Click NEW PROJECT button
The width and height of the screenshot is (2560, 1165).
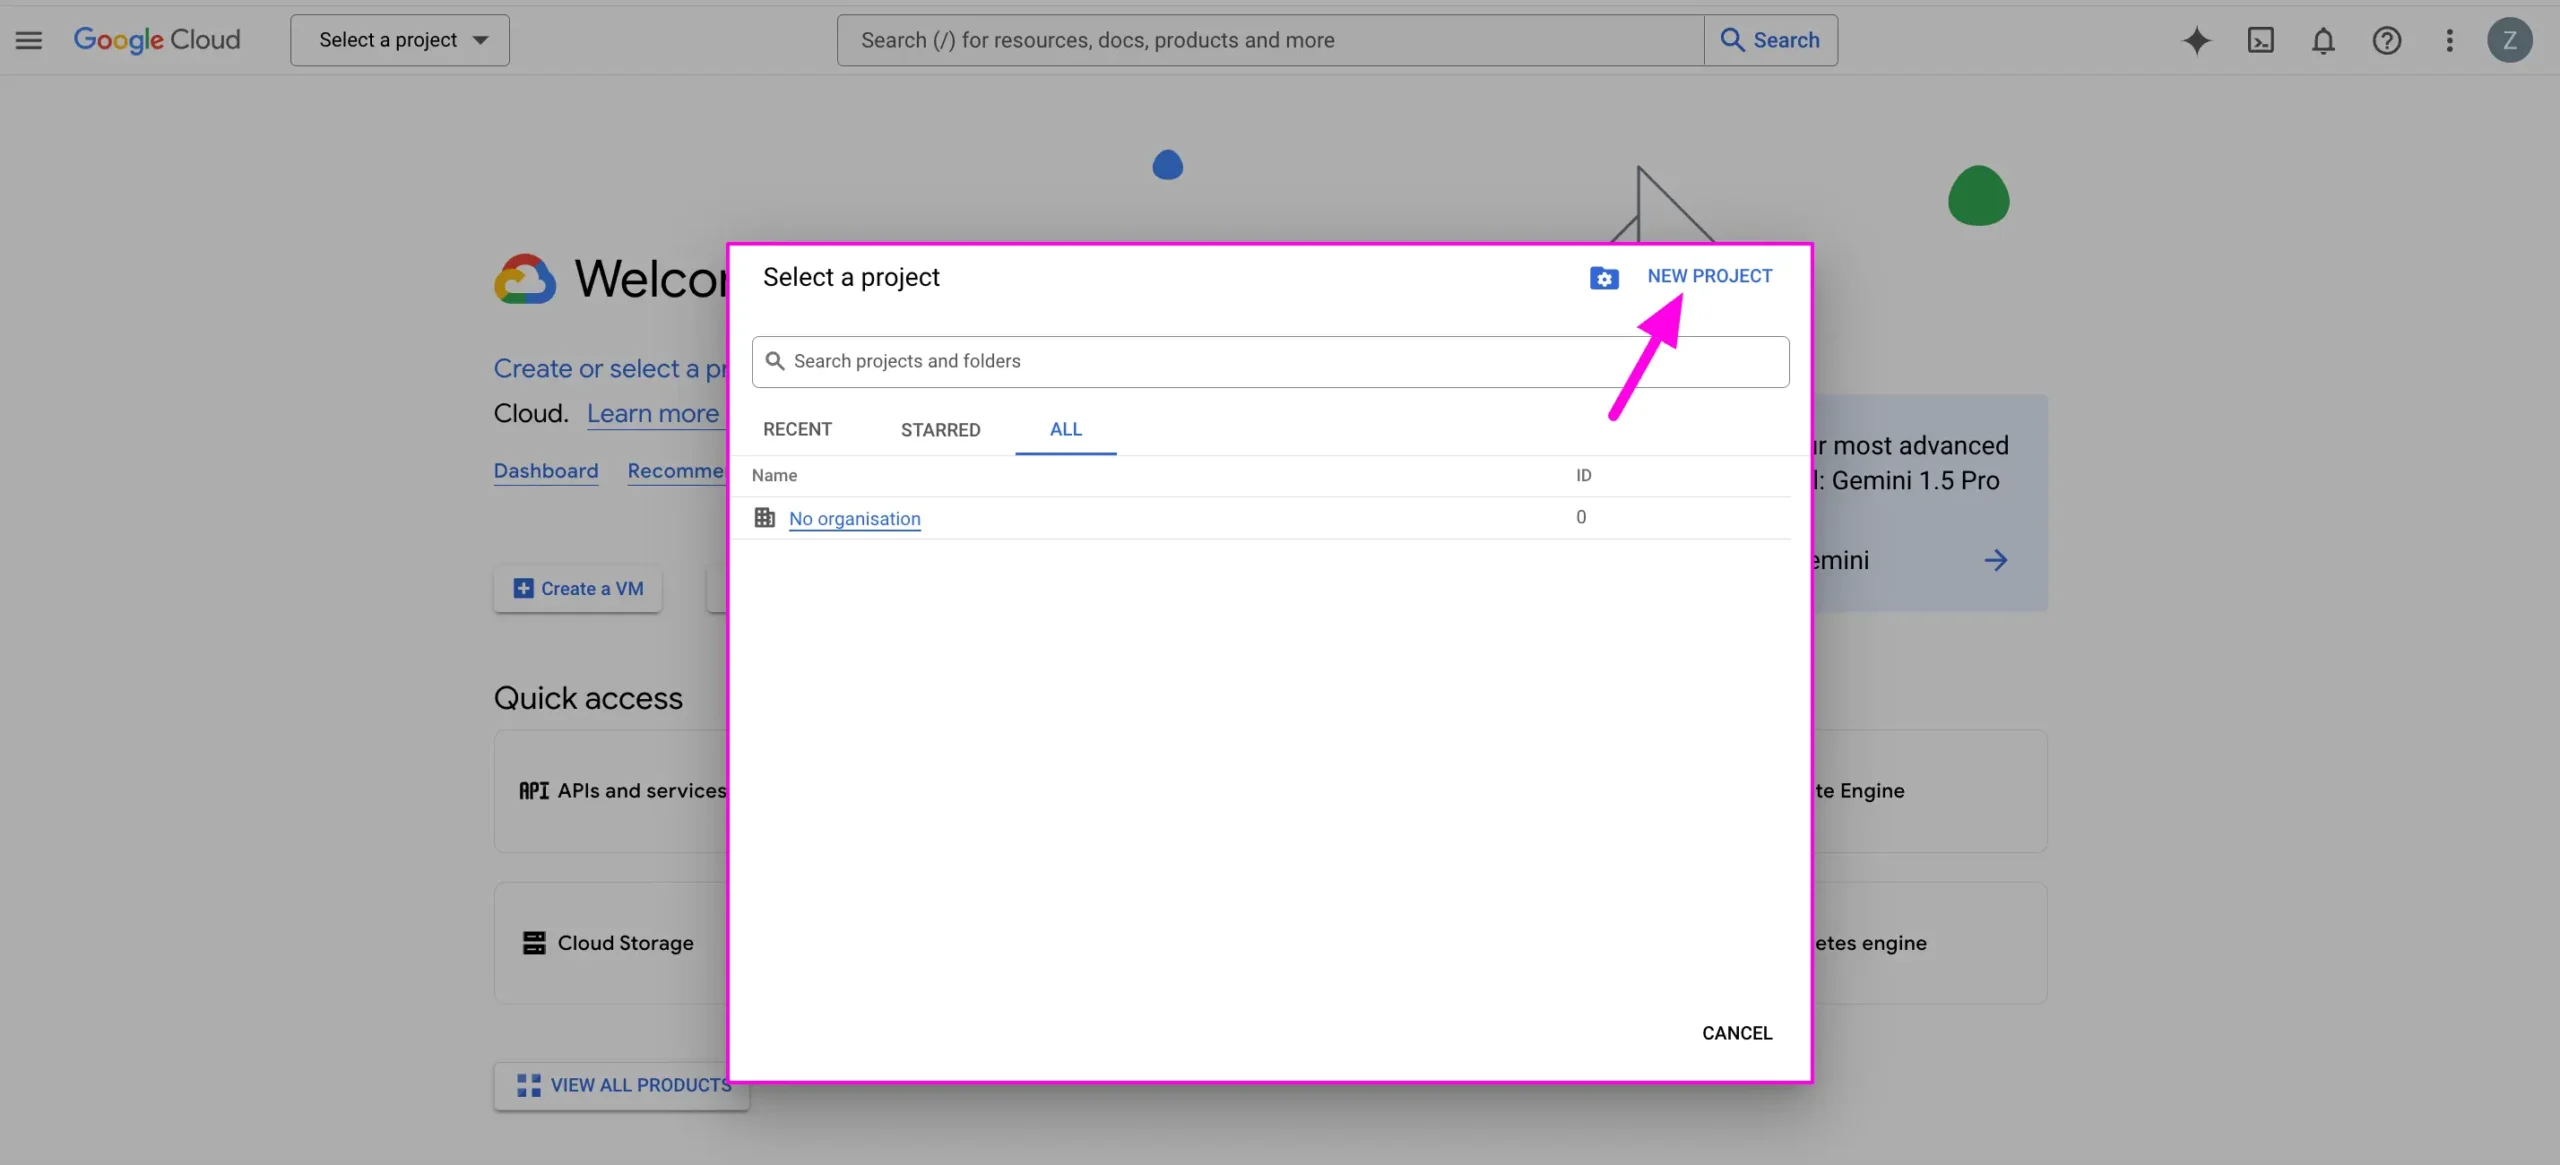click(x=1709, y=276)
